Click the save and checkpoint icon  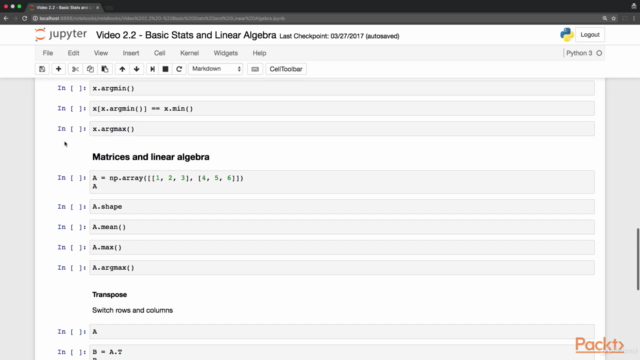[x=42, y=69]
